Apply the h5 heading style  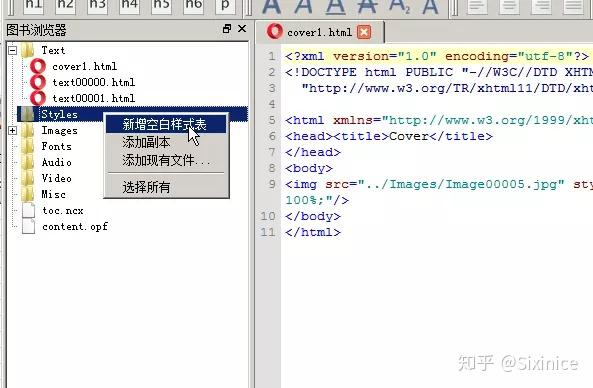161,6
